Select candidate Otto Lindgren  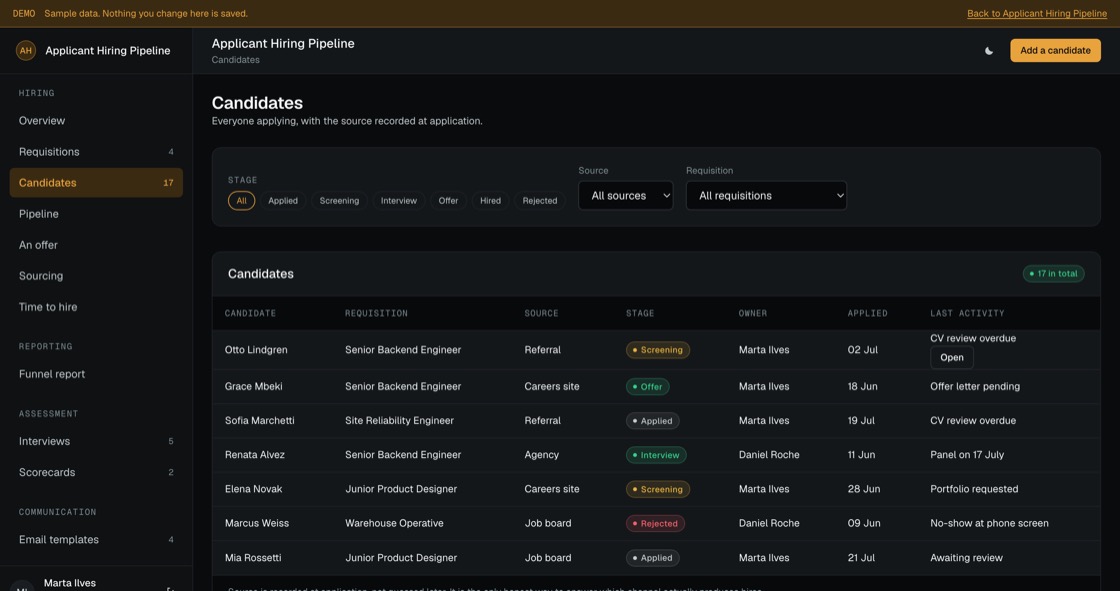tap(256, 350)
